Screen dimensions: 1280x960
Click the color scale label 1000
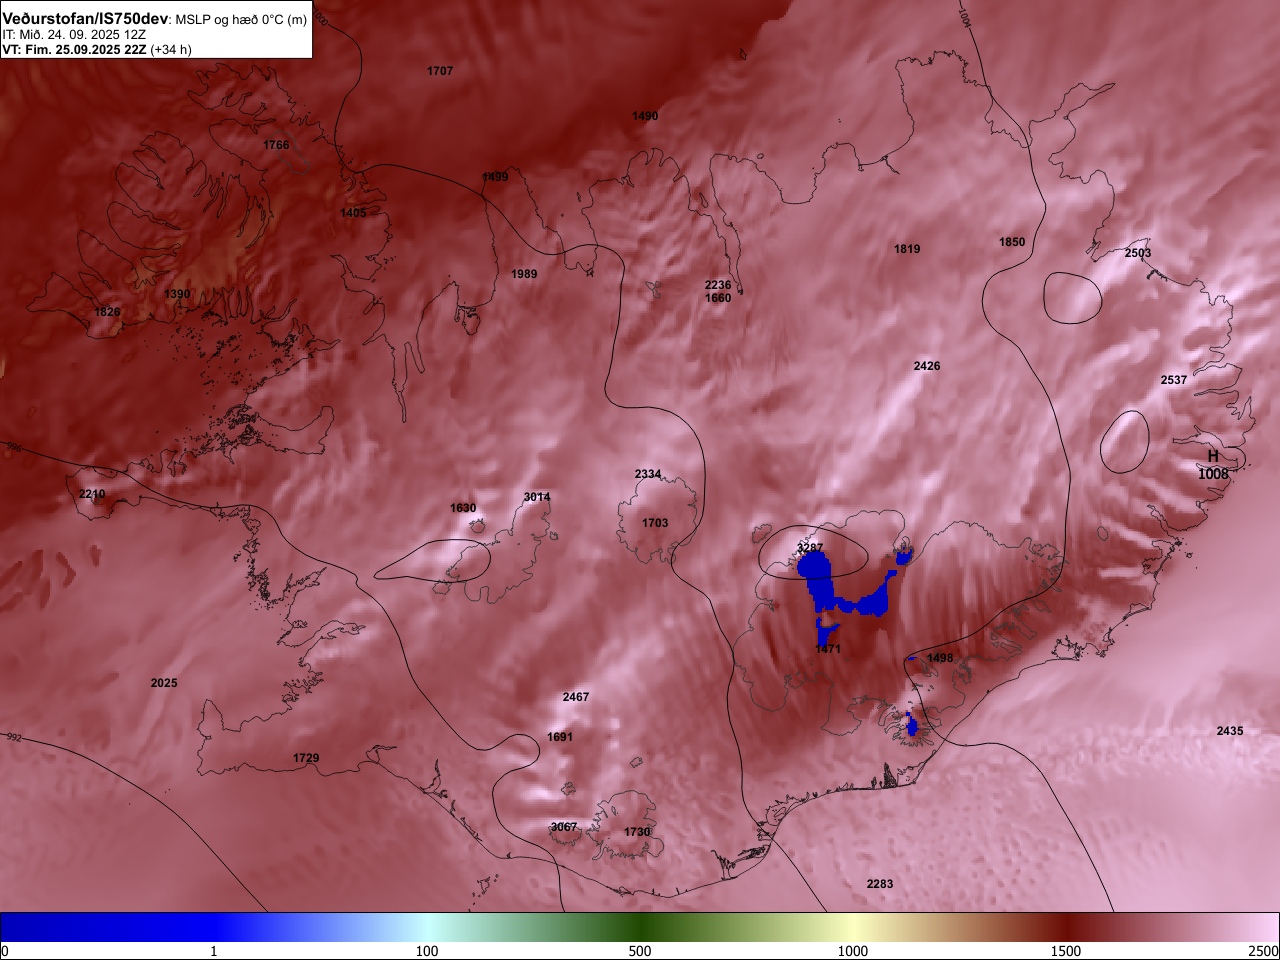853,951
